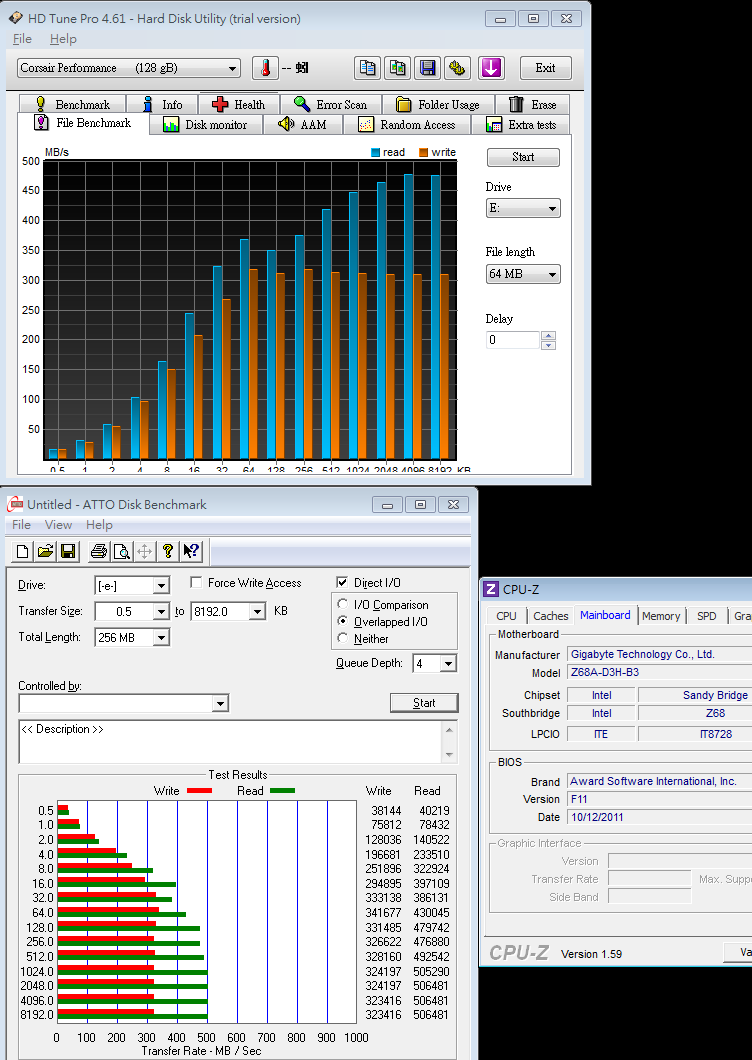Screen dimensions: 752x1060
Task: Click the Delay input field
Action: [x=513, y=340]
